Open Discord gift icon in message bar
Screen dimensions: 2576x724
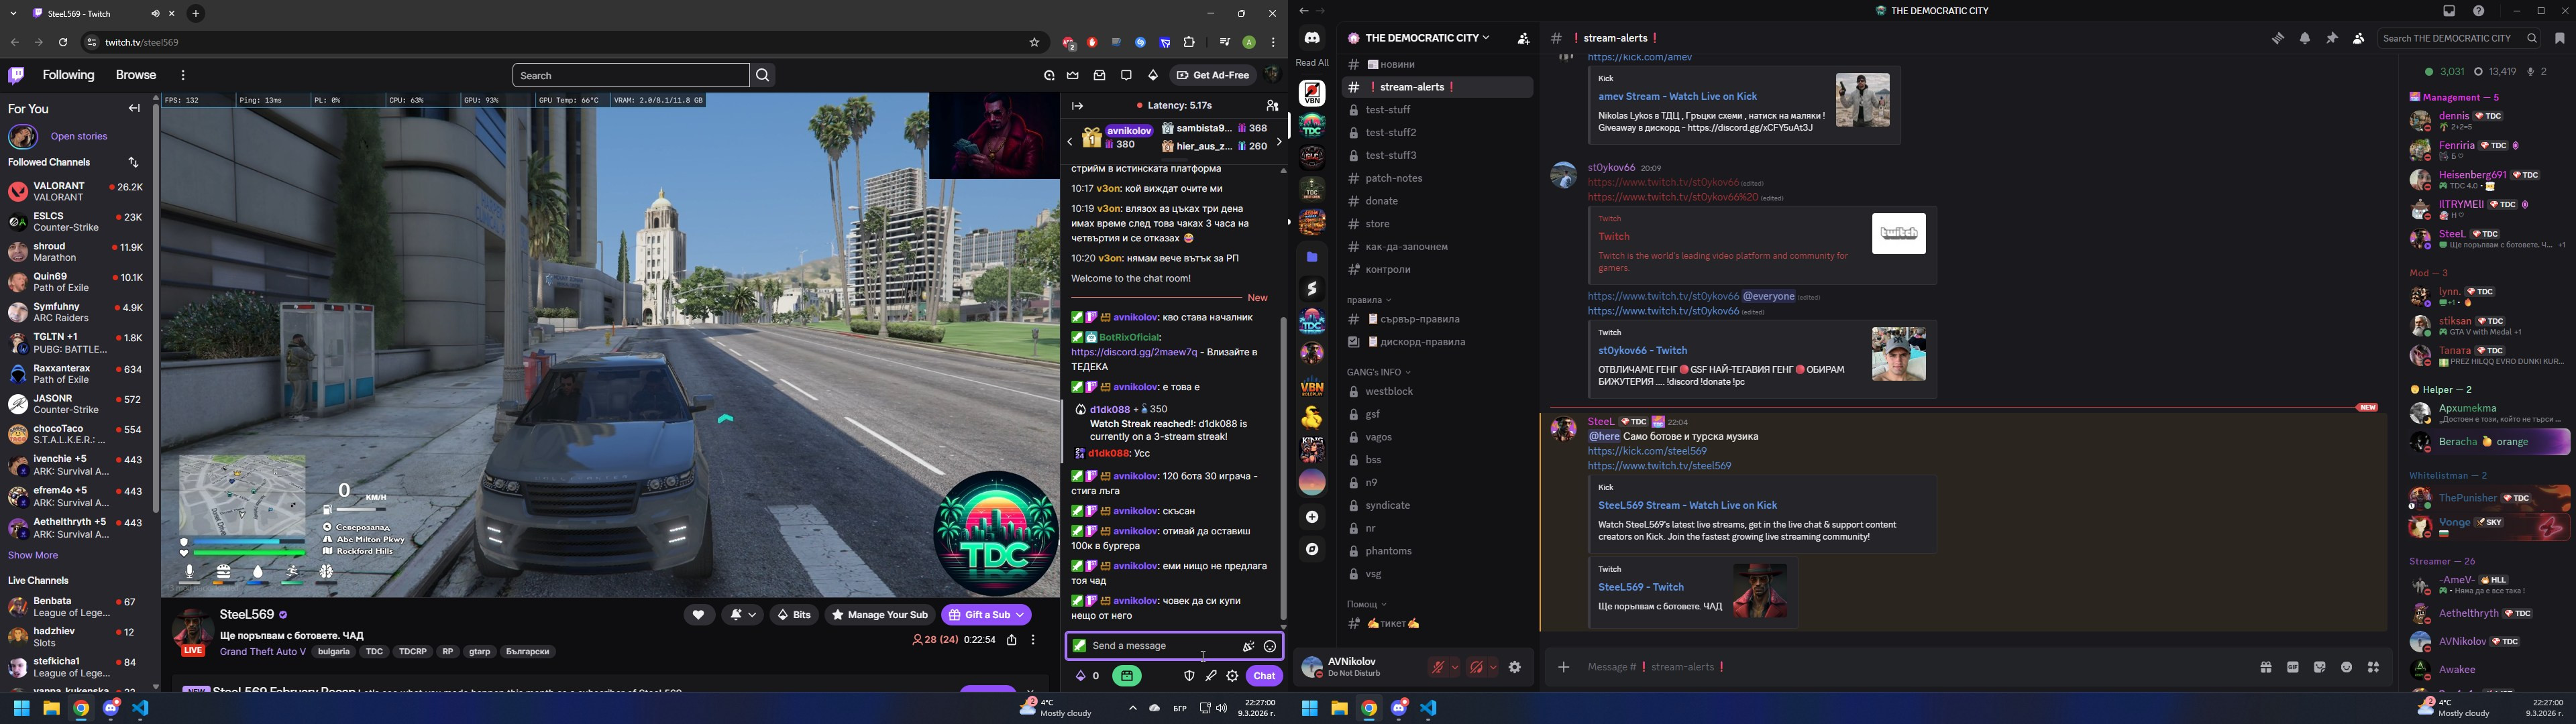2265,667
